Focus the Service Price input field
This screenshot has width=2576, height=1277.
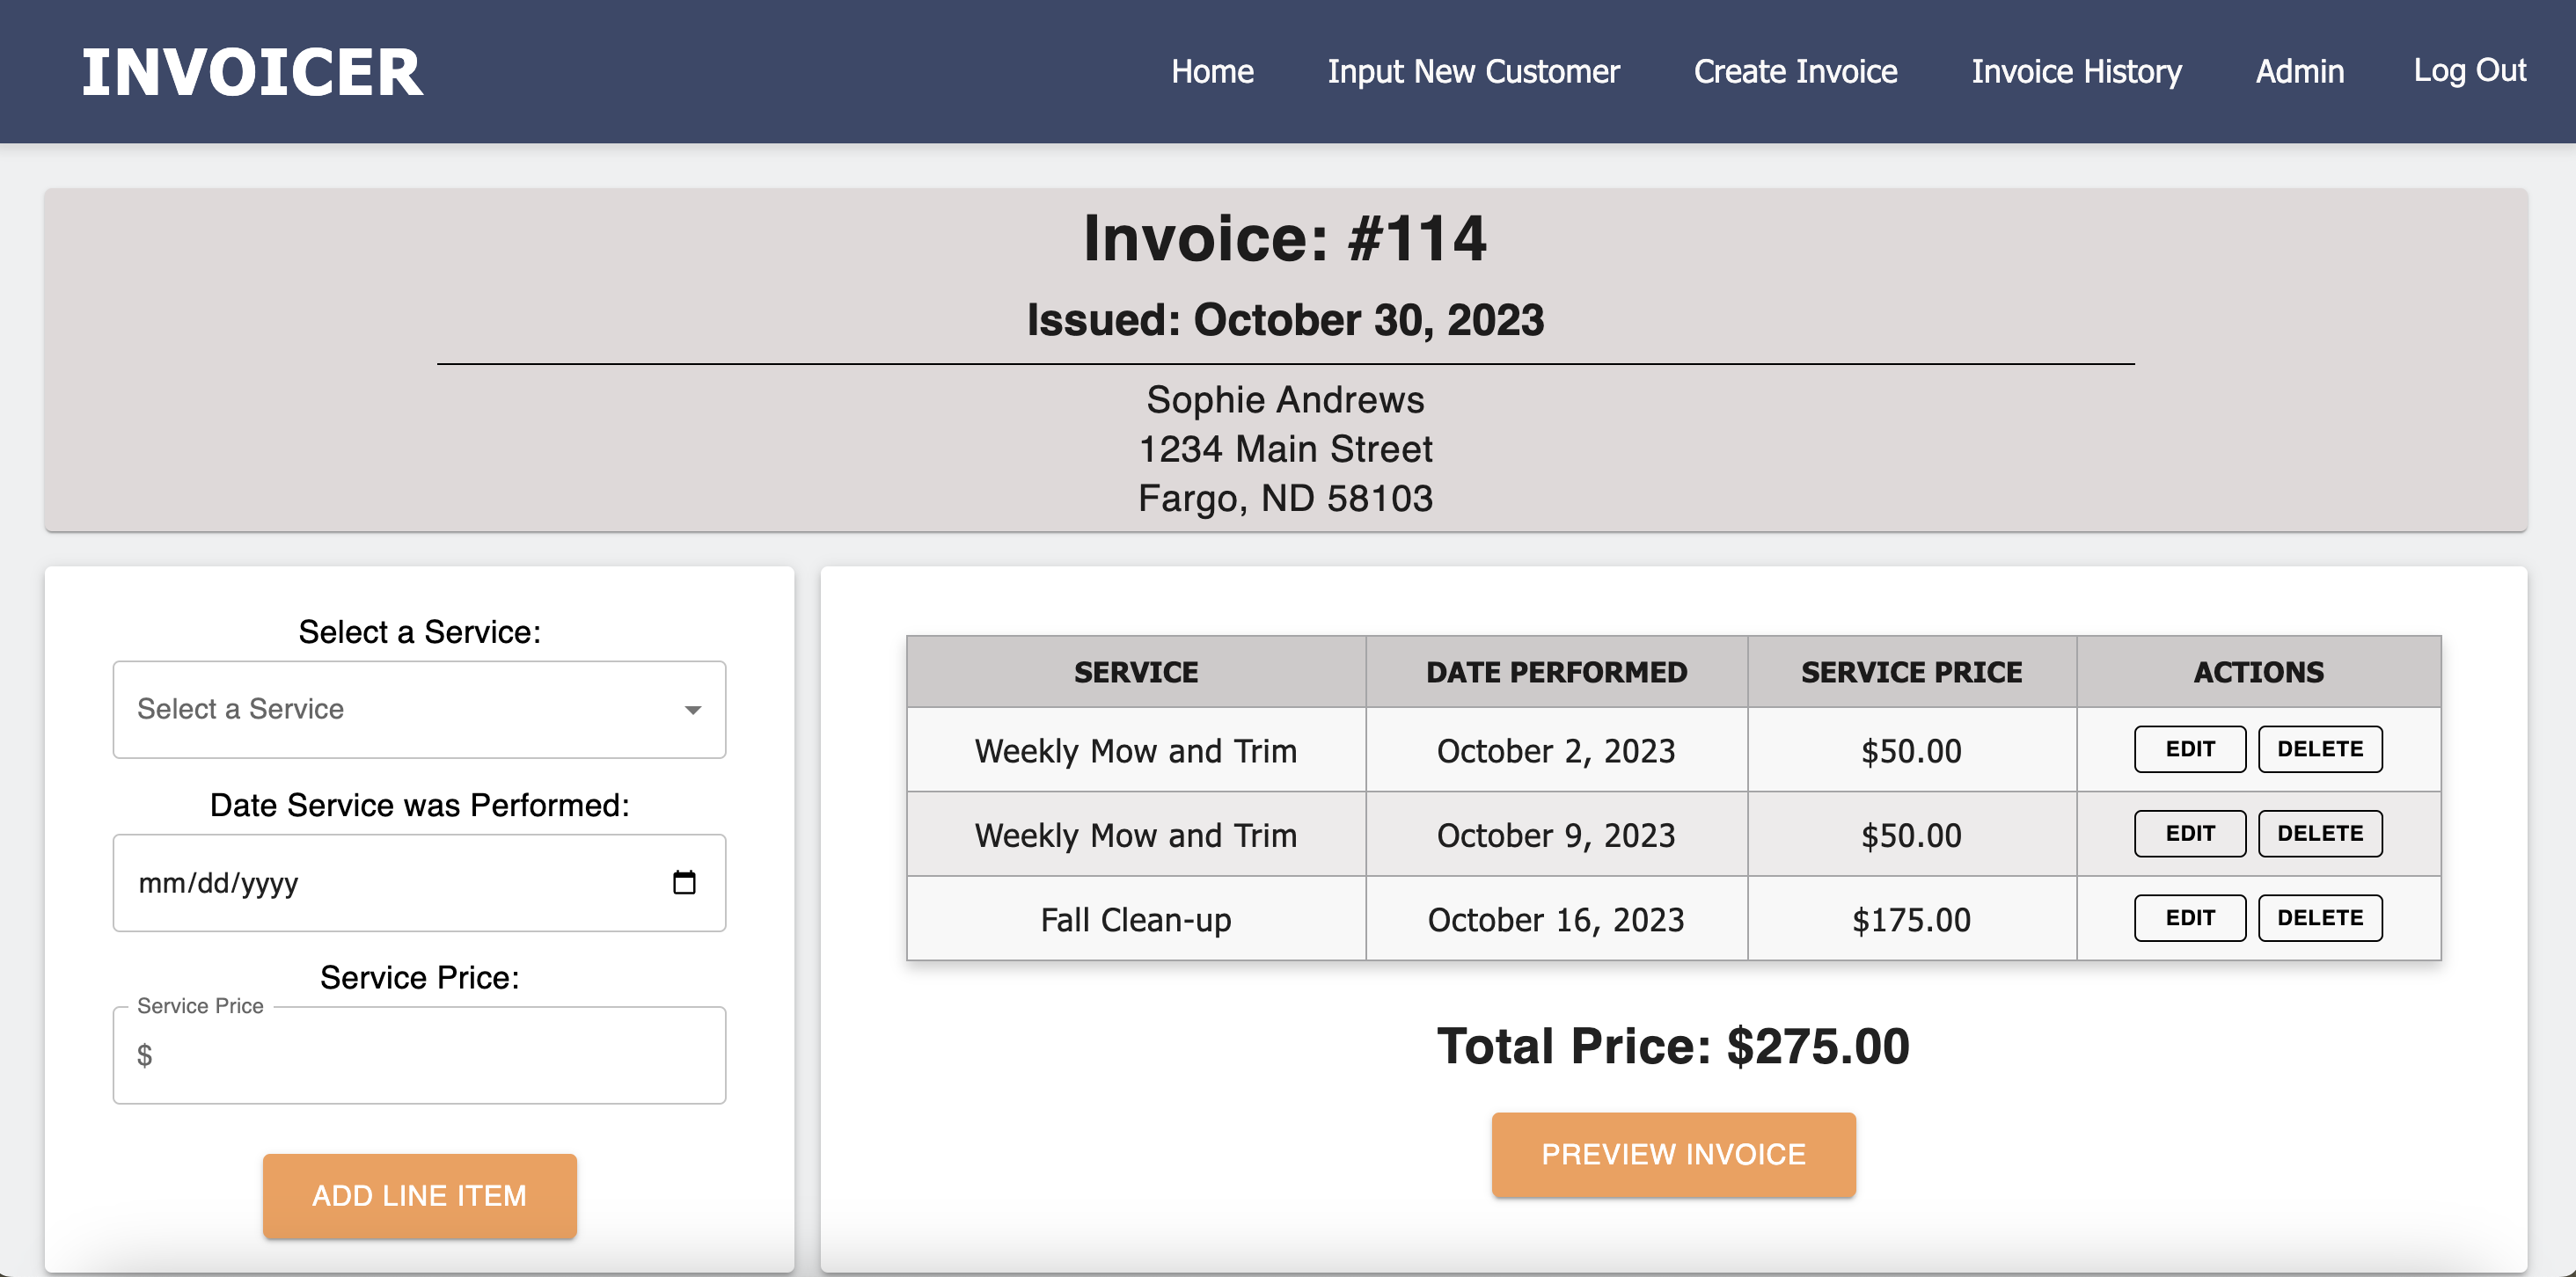click(420, 1055)
